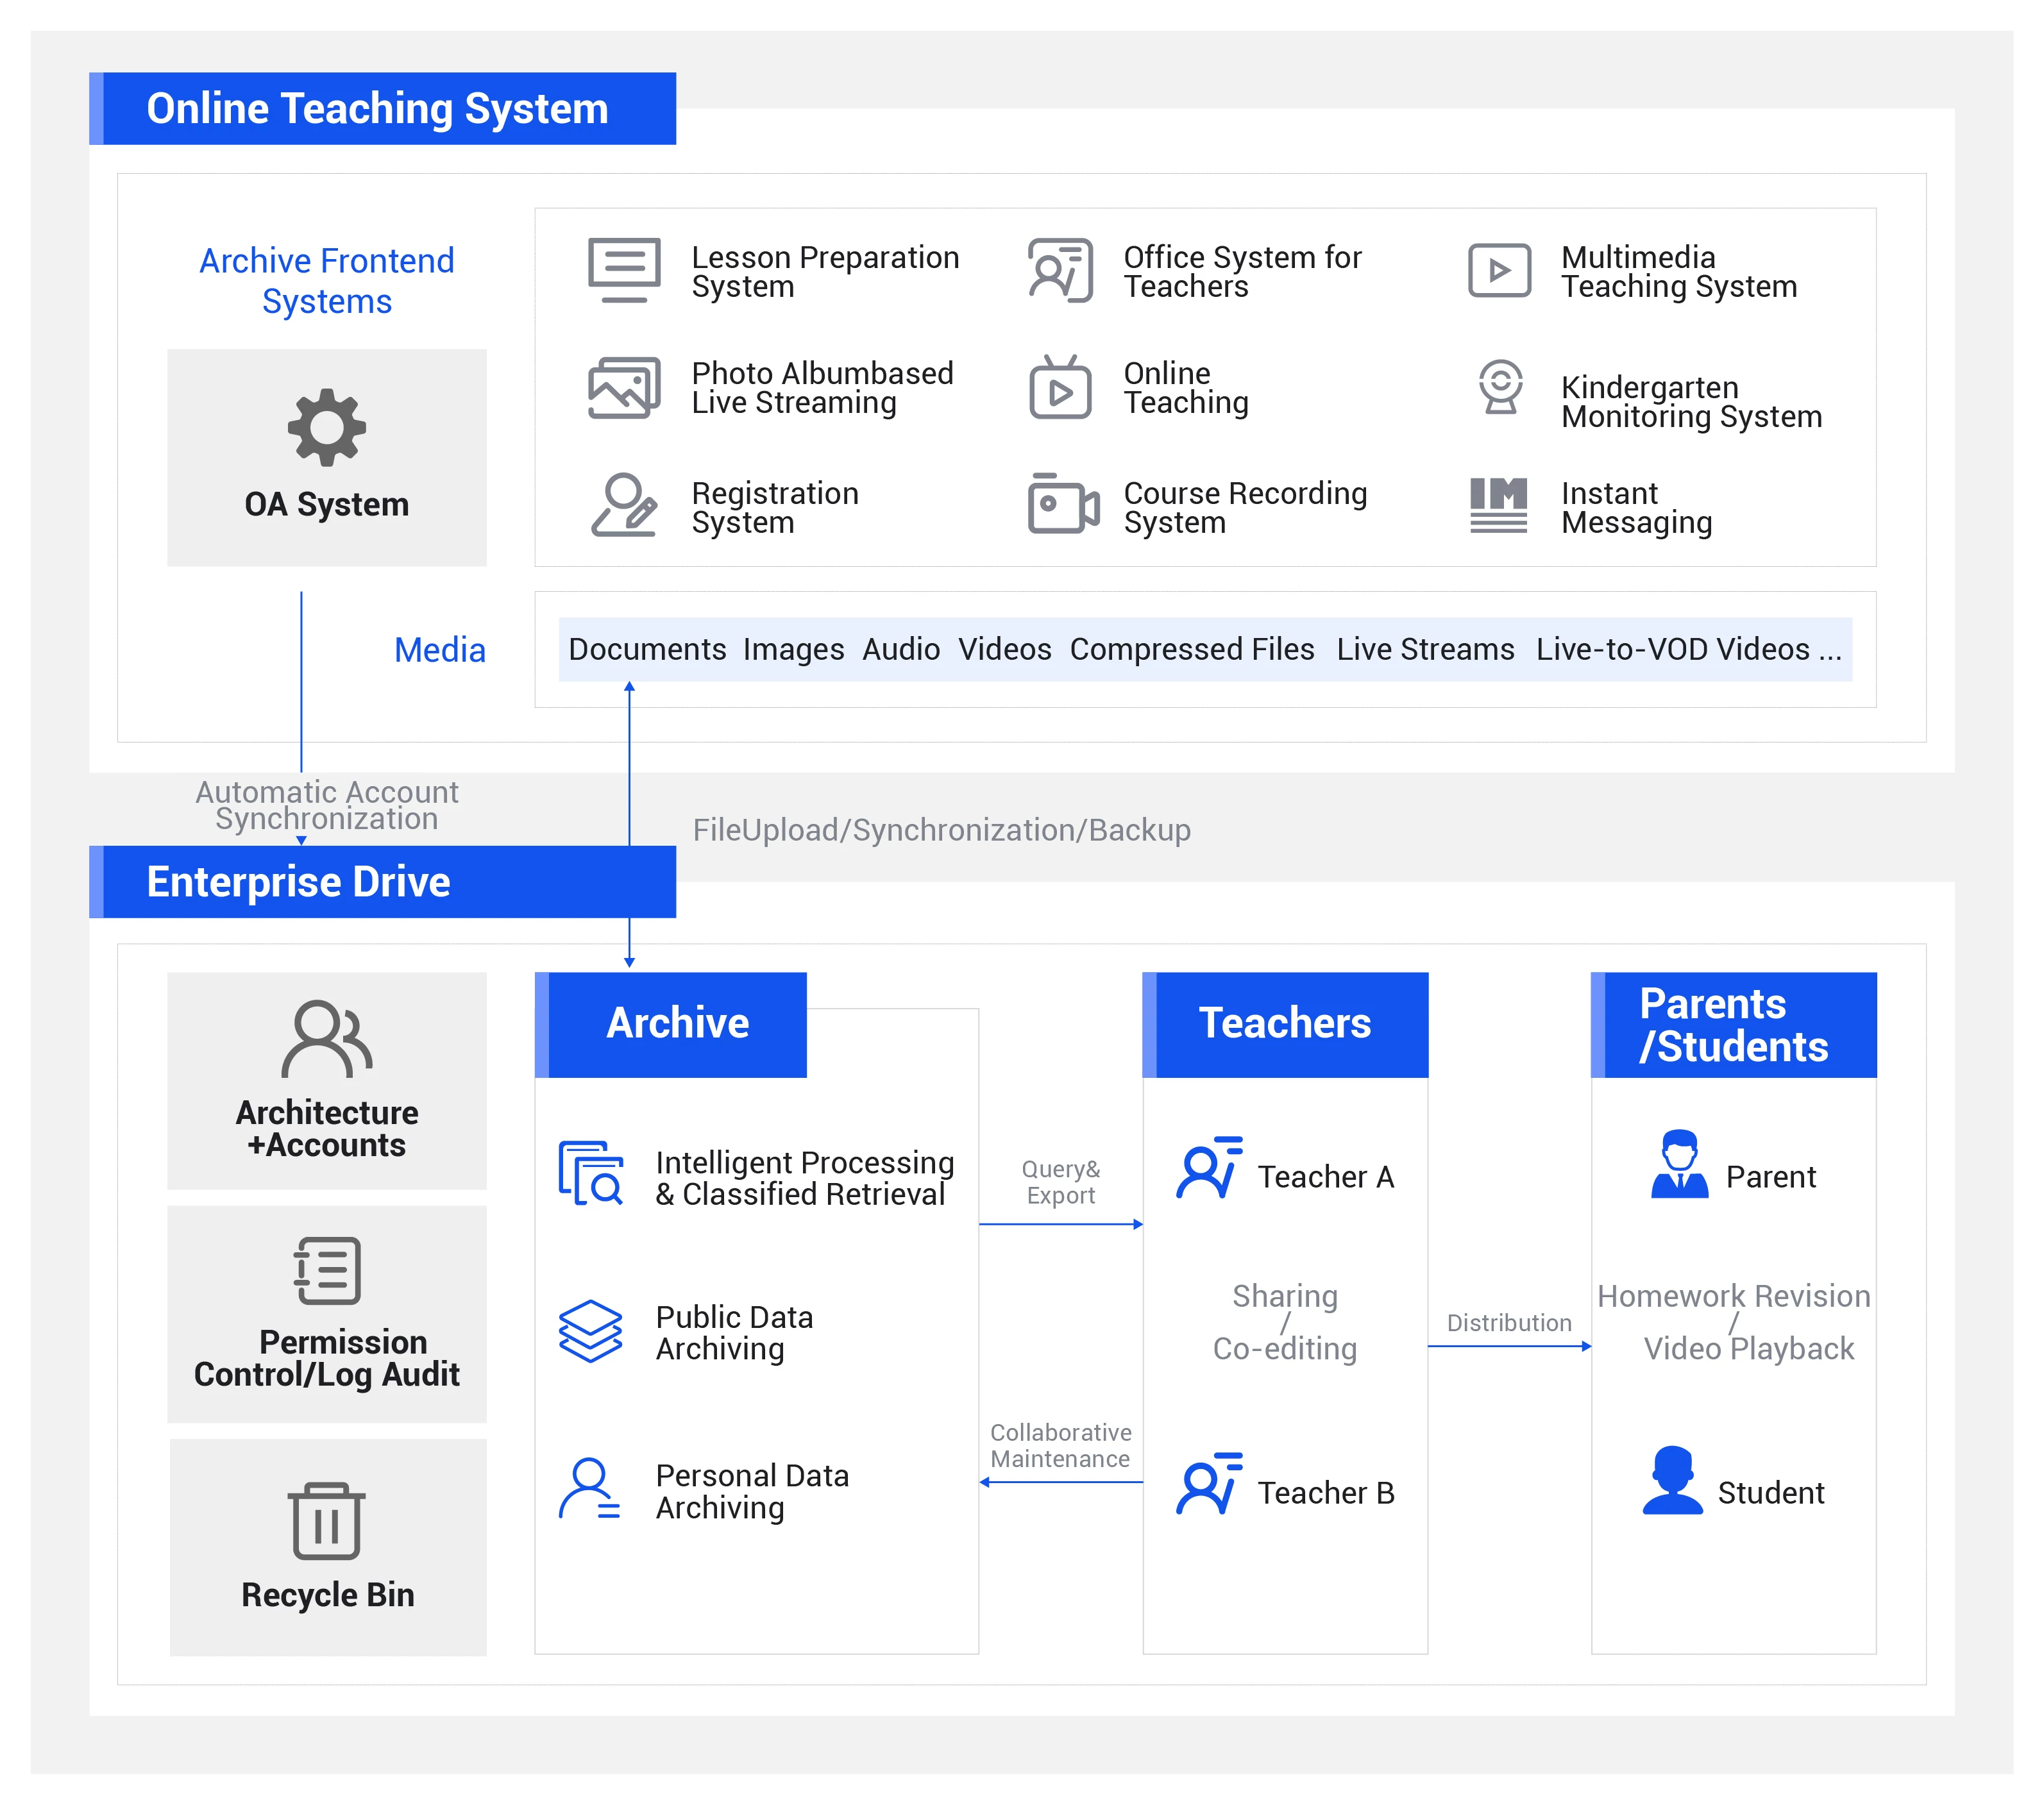Select the Permission Control/Log Audit tile
The image size is (2044, 1805).
tap(327, 1314)
